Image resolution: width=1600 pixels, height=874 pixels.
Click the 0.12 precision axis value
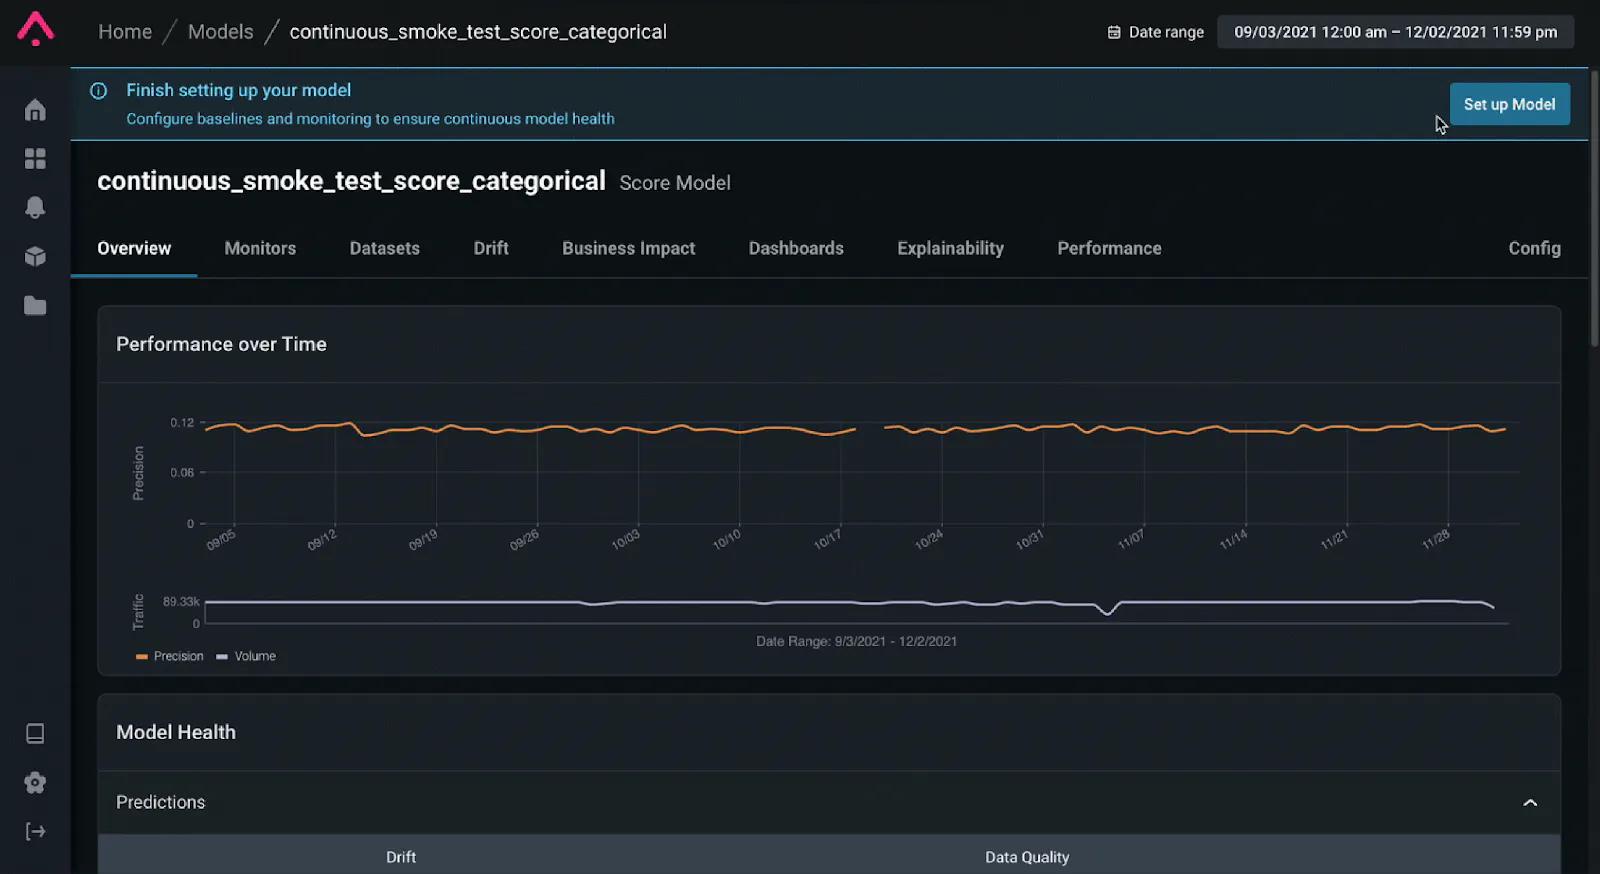[x=182, y=423]
